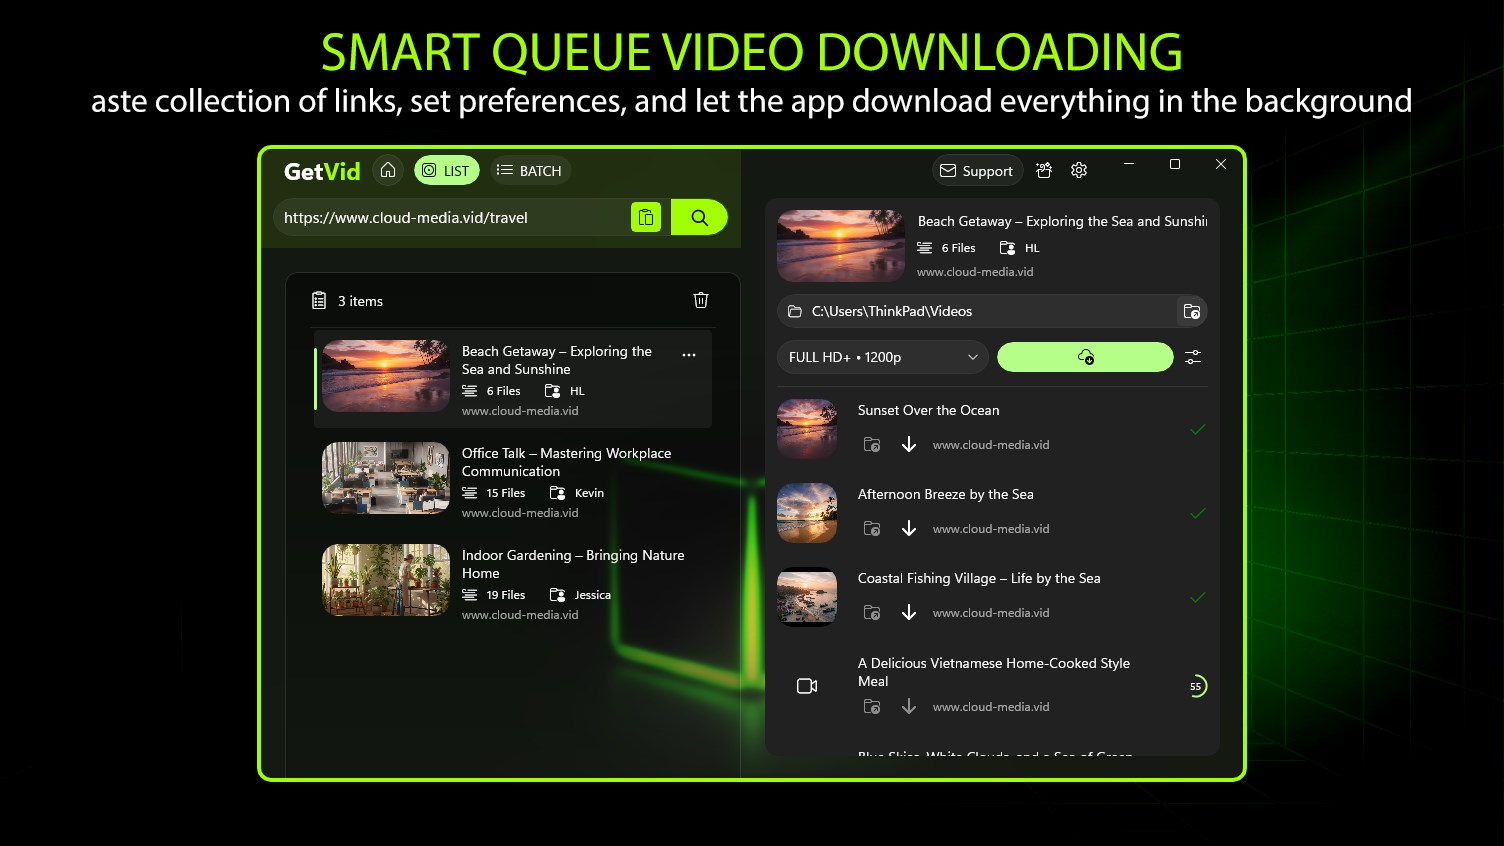Download arrow for Afternoon Breeze by the Sea
Image resolution: width=1504 pixels, height=846 pixels.
click(909, 529)
